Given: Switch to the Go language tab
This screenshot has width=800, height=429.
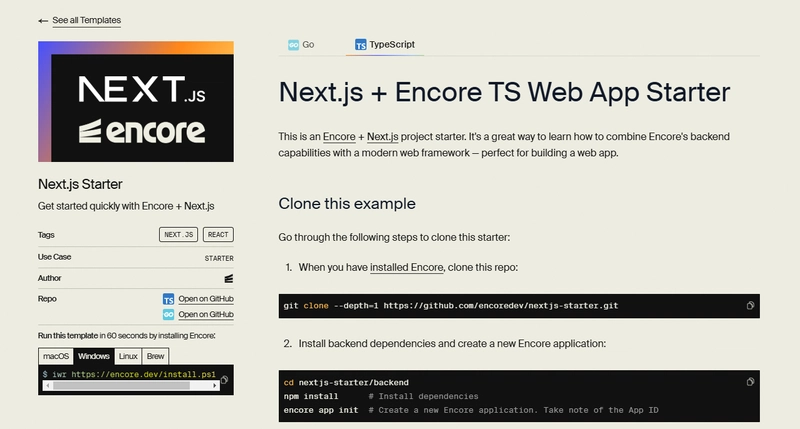Looking at the screenshot, I should pyautogui.click(x=301, y=45).
